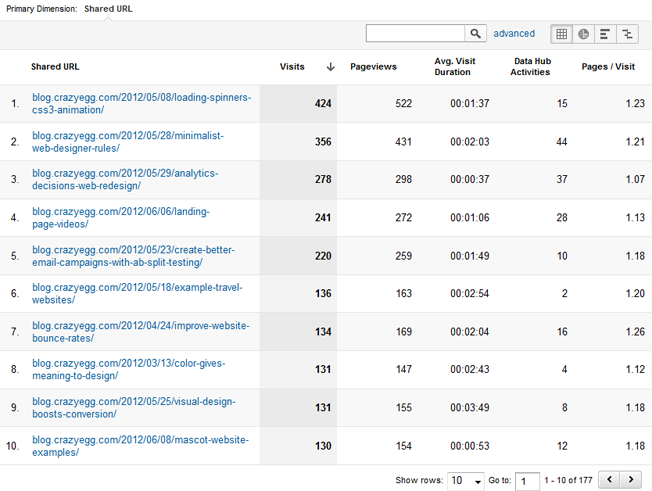This screenshot has height=491, width=652.
Task: Sort by the Pageviews column header
Action: [x=373, y=67]
